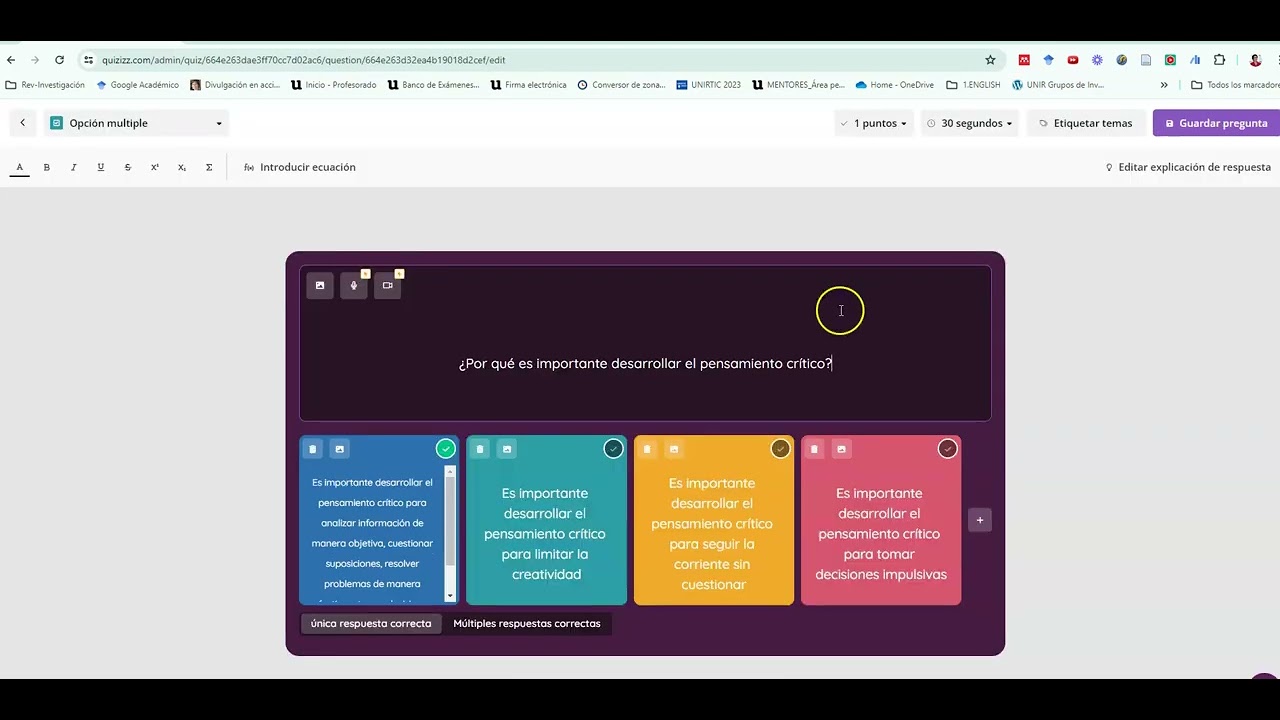The width and height of the screenshot is (1280, 720).
Task: Open the '1 puntos' dropdown
Action: point(873,123)
